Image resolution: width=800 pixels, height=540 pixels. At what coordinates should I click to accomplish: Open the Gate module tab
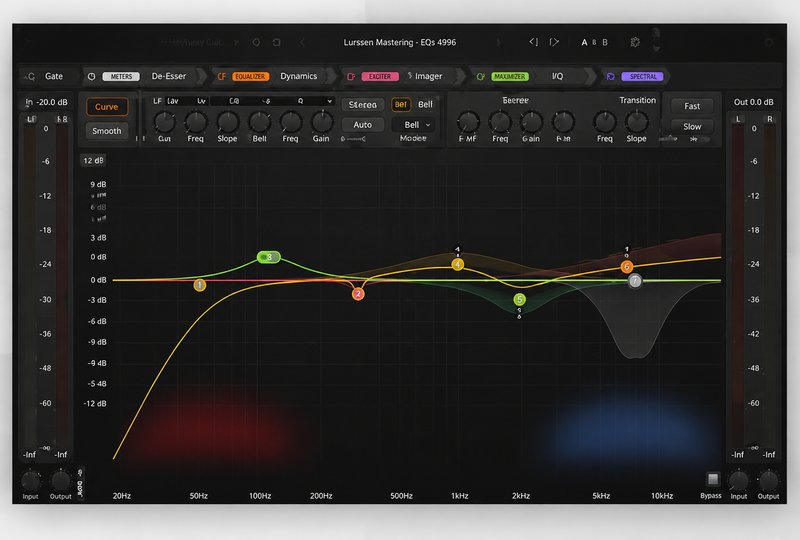54,76
